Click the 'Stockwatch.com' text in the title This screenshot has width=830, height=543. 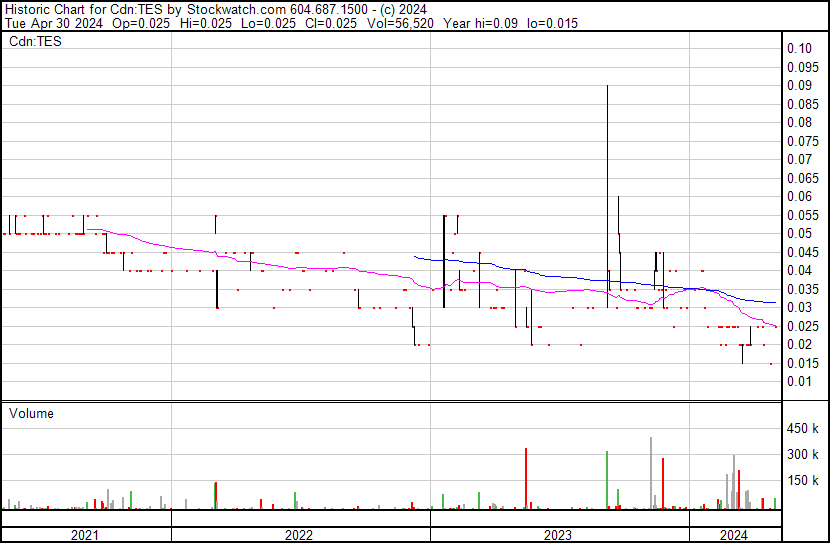236,10
